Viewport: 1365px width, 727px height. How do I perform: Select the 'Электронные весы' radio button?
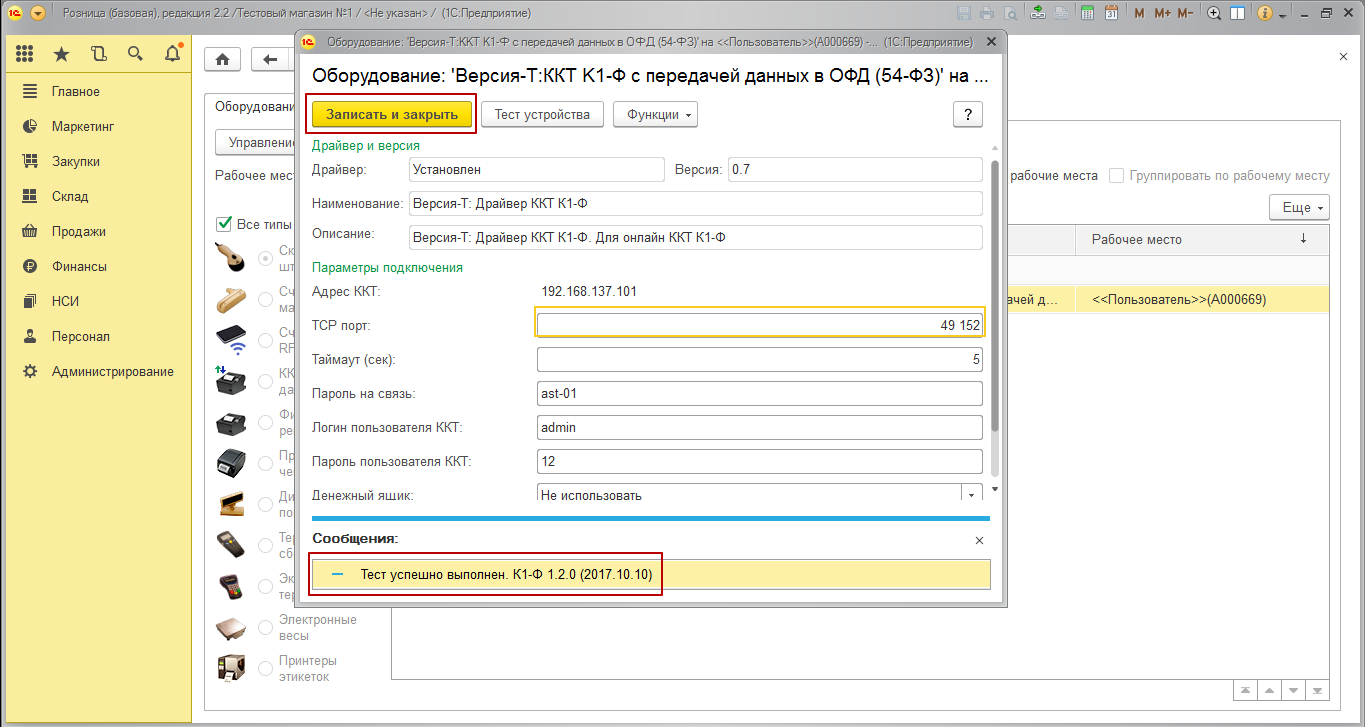point(265,628)
